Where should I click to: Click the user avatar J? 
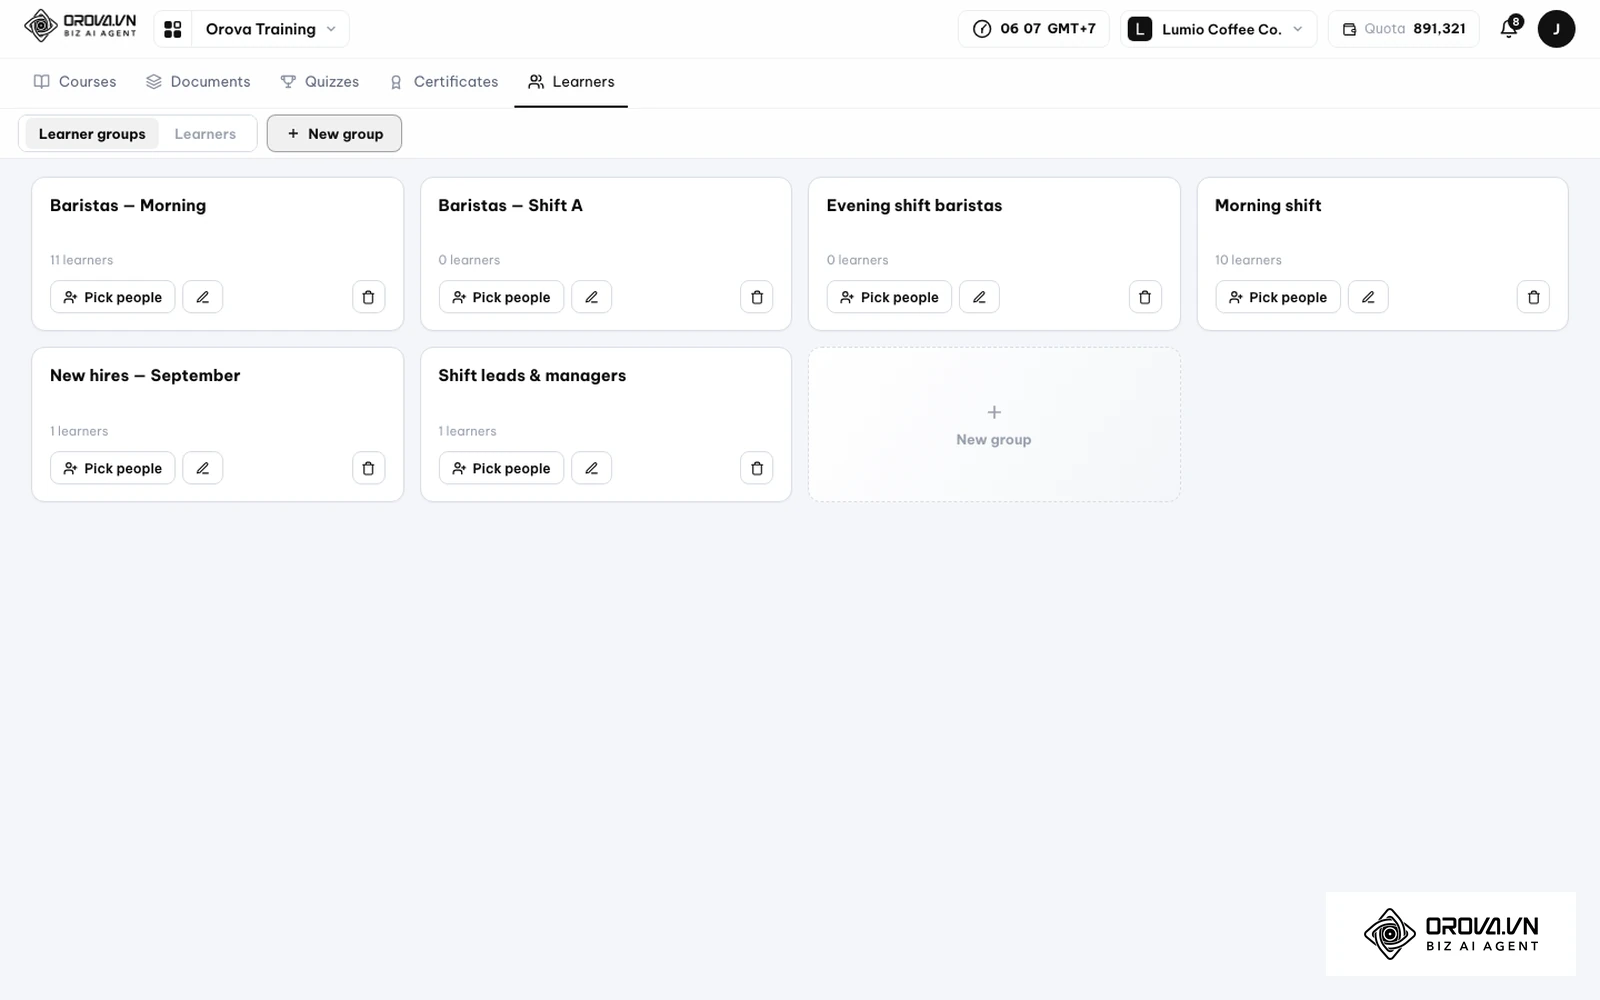tap(1556, 29)
